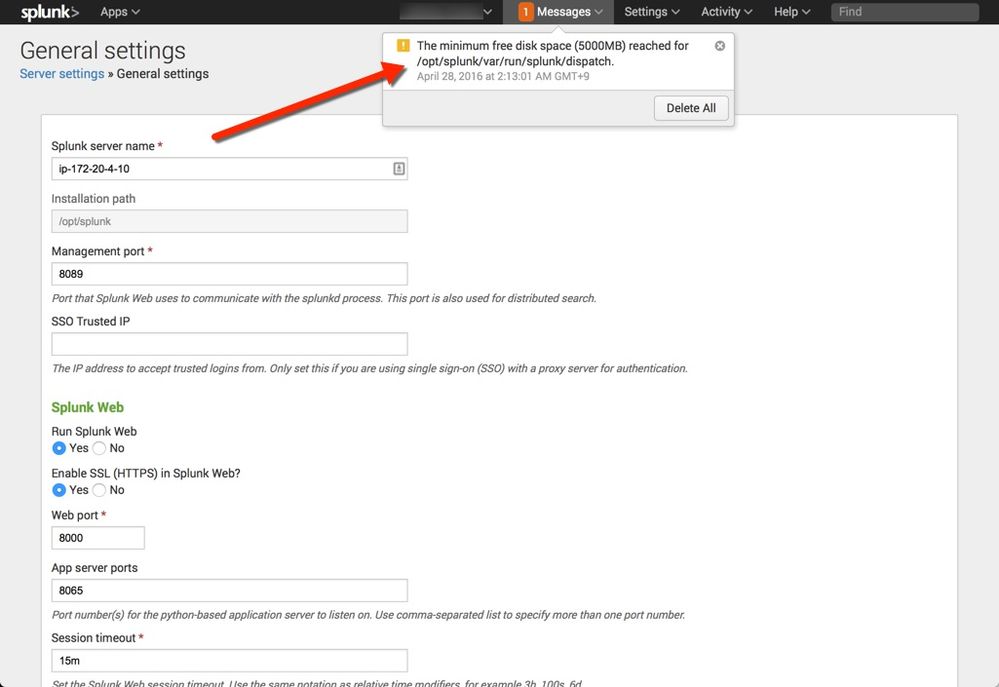999x687 pixels.
Task: Click the yellow warning icon in message
Action: 403,45
